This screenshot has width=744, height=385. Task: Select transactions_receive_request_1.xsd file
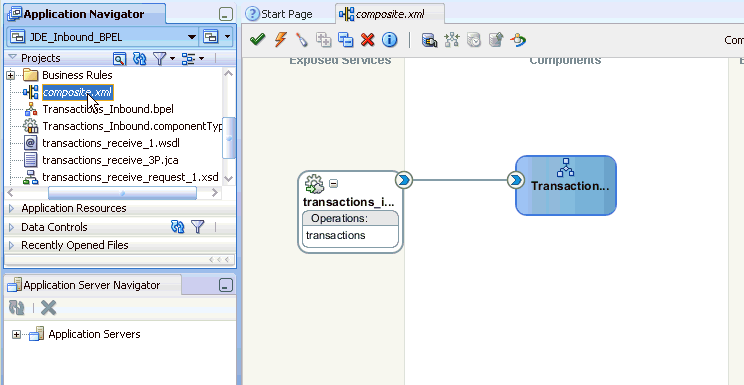click(x=130, y=178)
